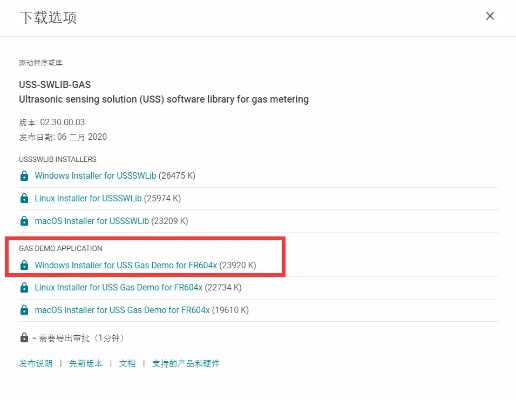Download Windows Installer for USSSWLib

tap(95, 176)
